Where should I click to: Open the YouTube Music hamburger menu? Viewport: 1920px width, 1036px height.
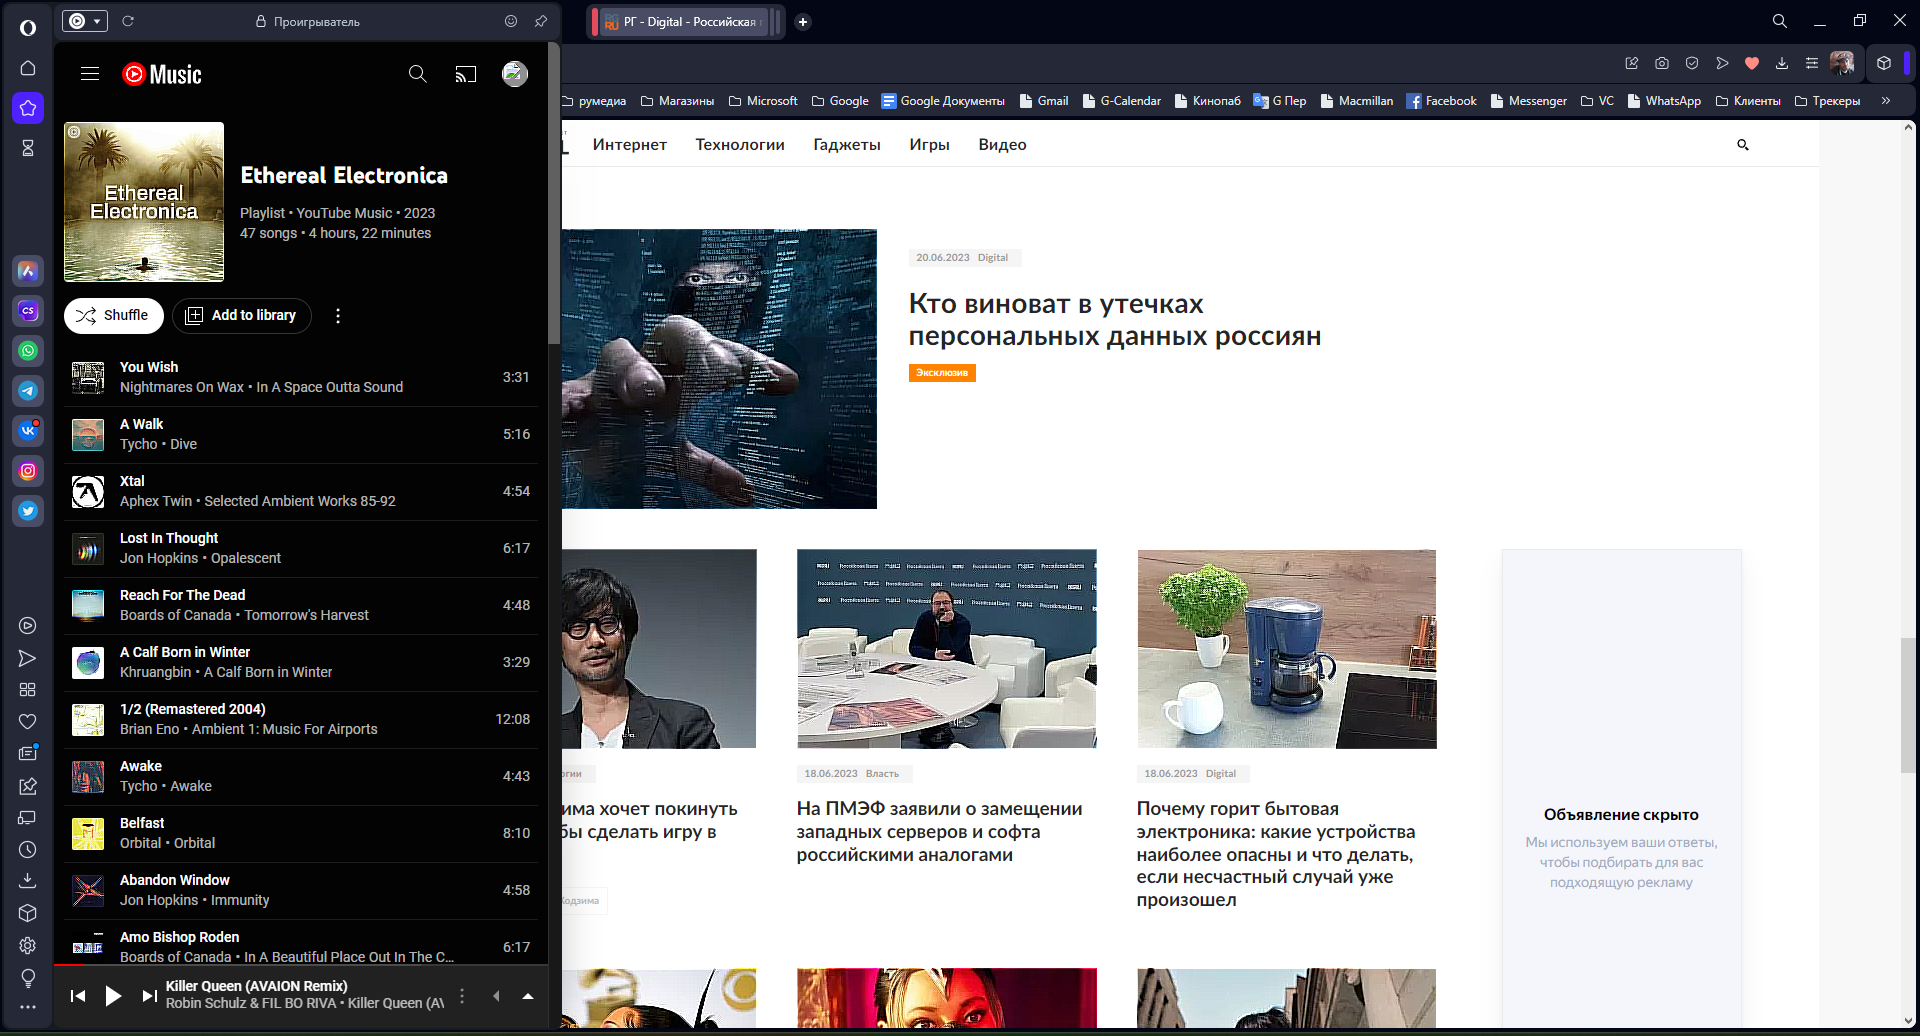coord(90,74)
